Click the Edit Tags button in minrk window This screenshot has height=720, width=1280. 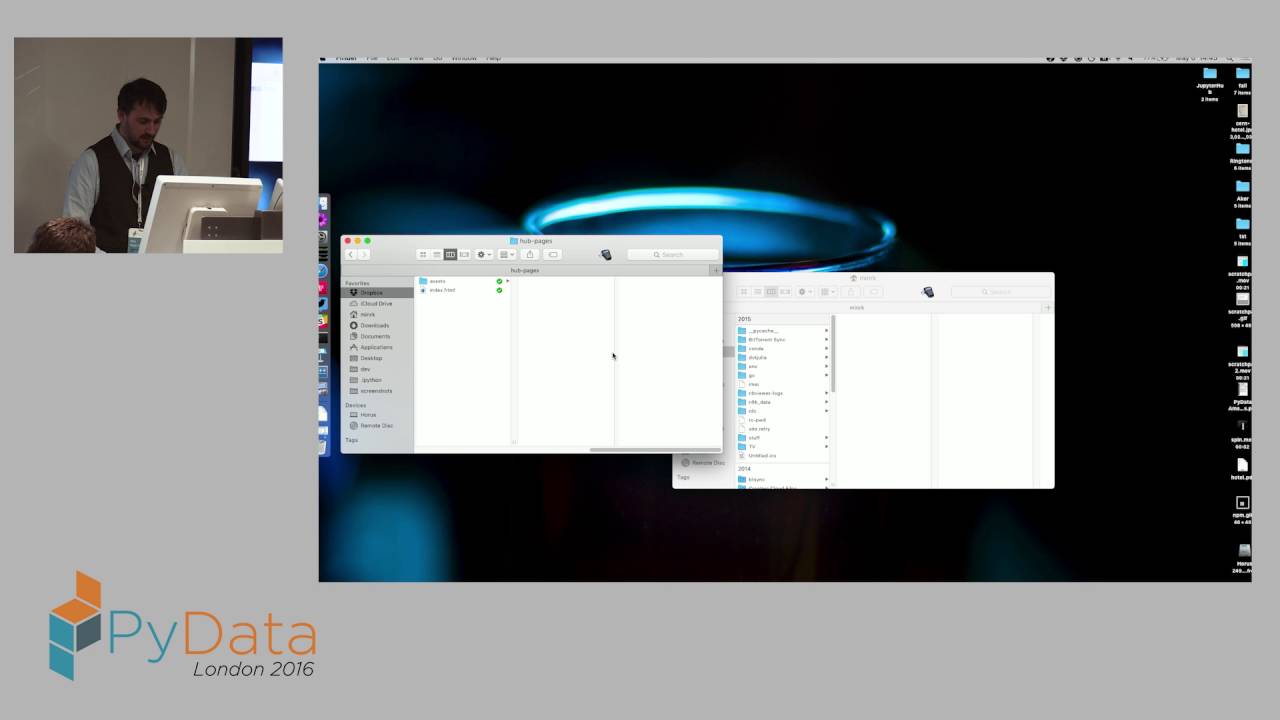point(874,292)
